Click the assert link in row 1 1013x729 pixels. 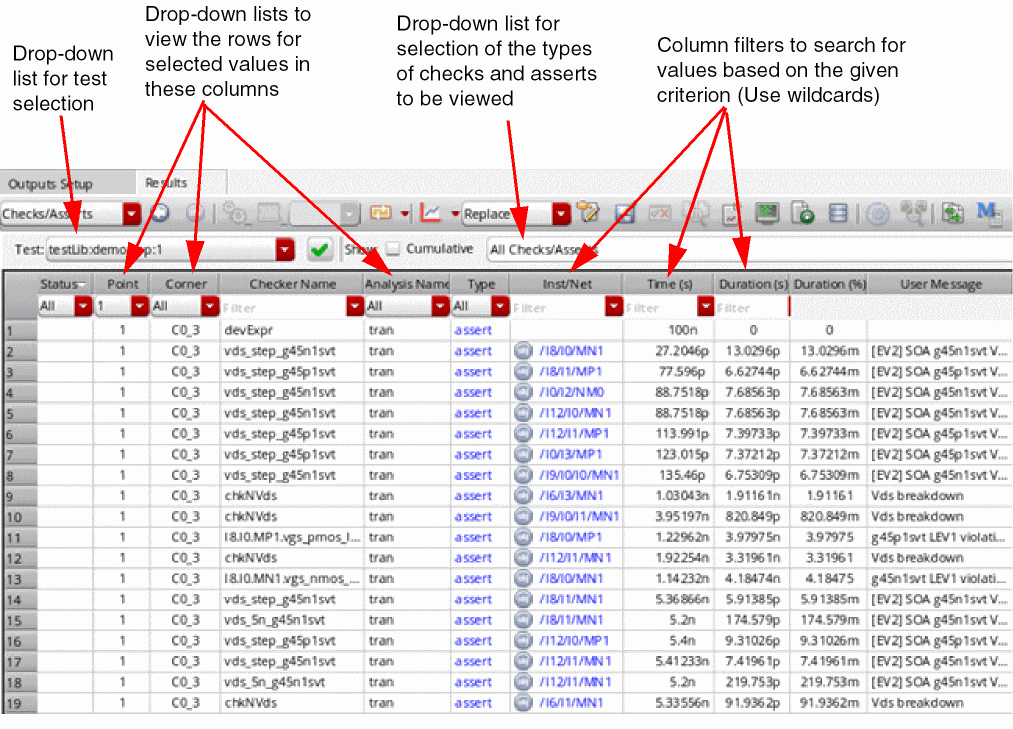tap(472, 330)
